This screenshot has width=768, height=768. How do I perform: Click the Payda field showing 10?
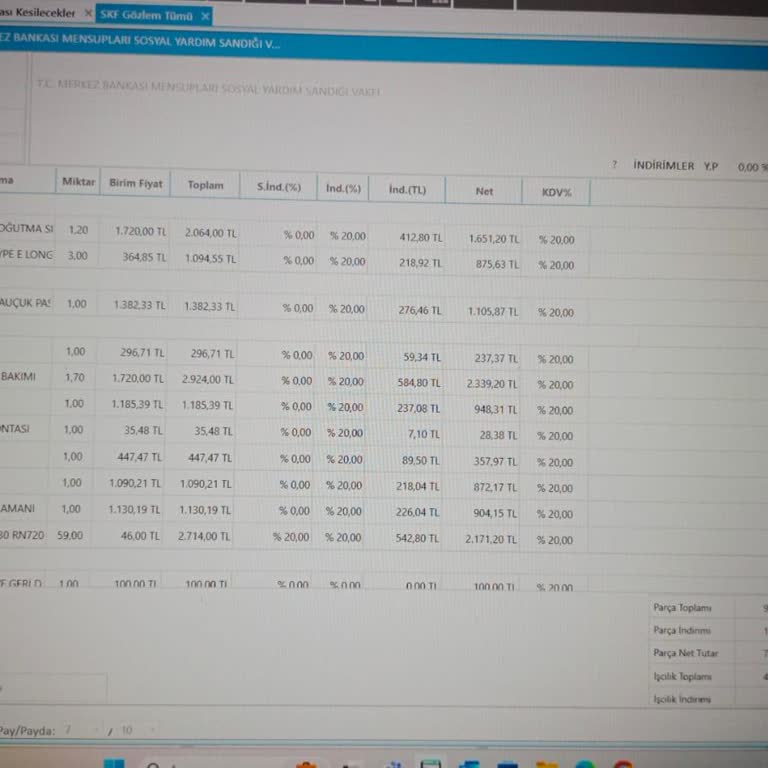pos(137,731)
